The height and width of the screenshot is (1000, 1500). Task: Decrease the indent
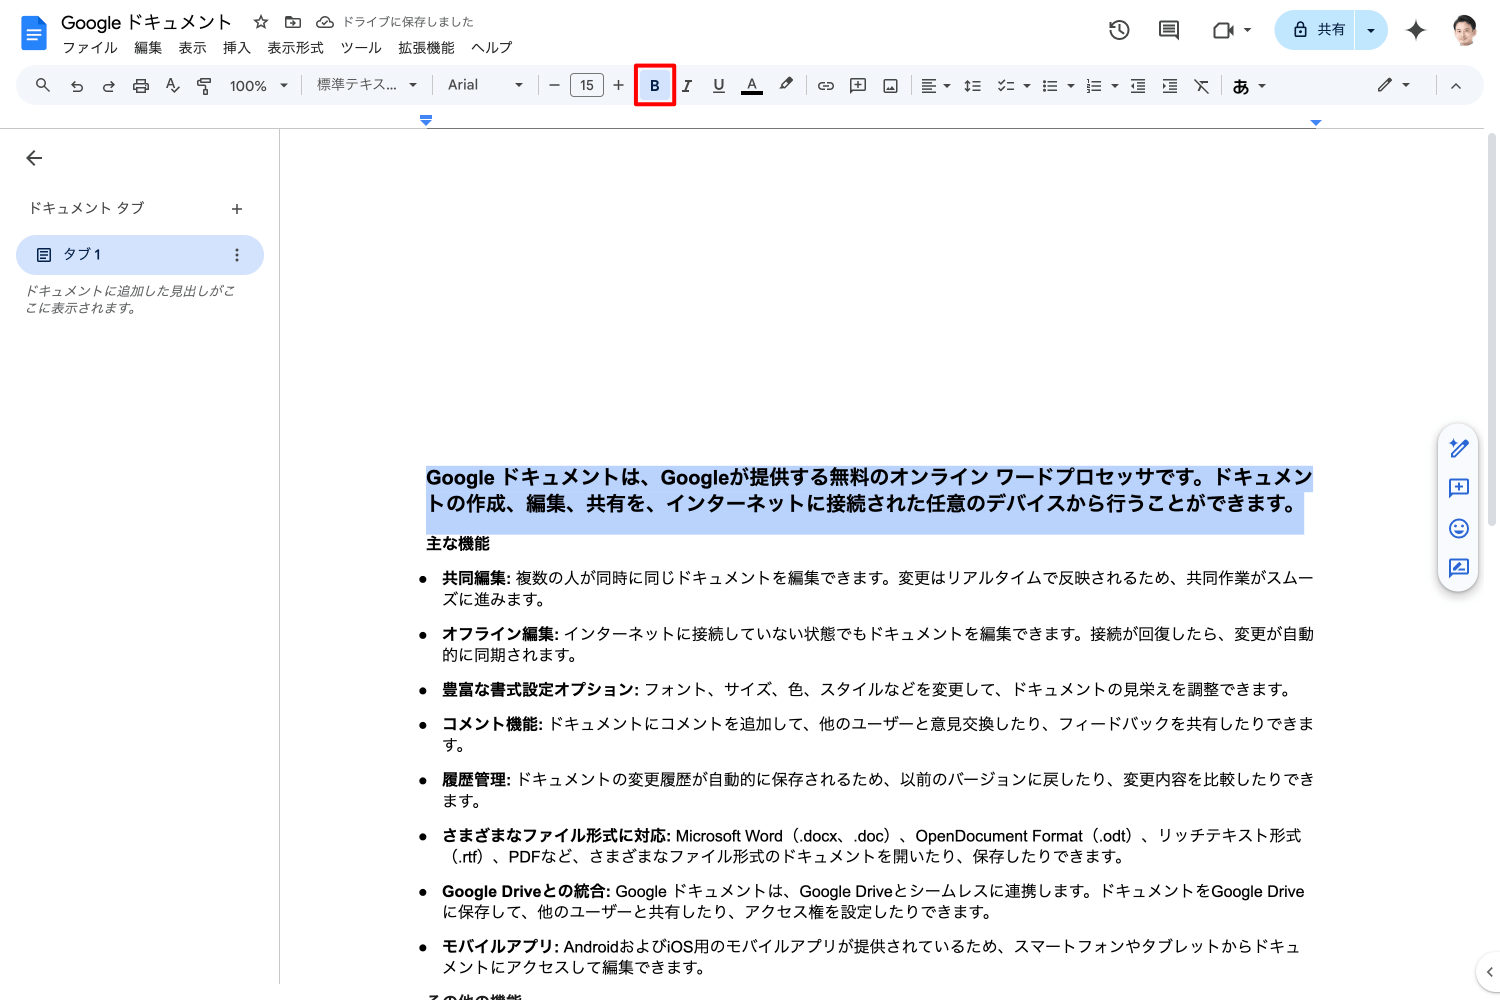(1138, 86)
